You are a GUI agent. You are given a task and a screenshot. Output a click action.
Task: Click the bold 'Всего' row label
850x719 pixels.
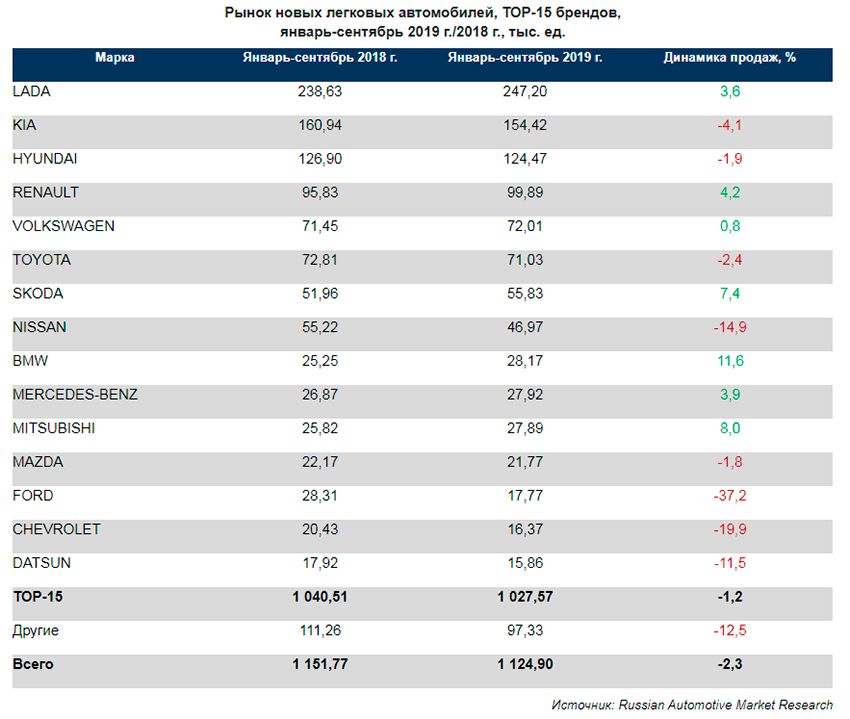tap(33, 664)
